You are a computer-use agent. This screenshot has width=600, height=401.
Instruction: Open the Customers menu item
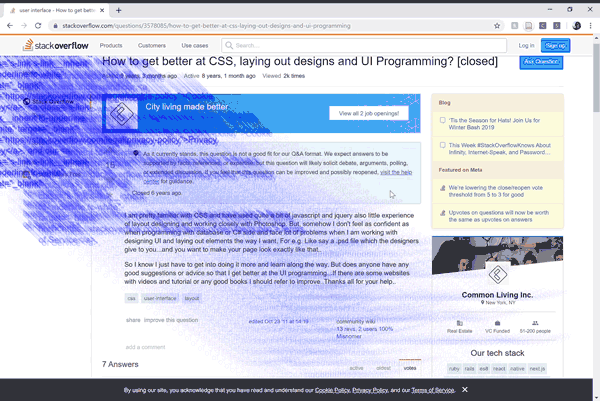tap(152, 46)
